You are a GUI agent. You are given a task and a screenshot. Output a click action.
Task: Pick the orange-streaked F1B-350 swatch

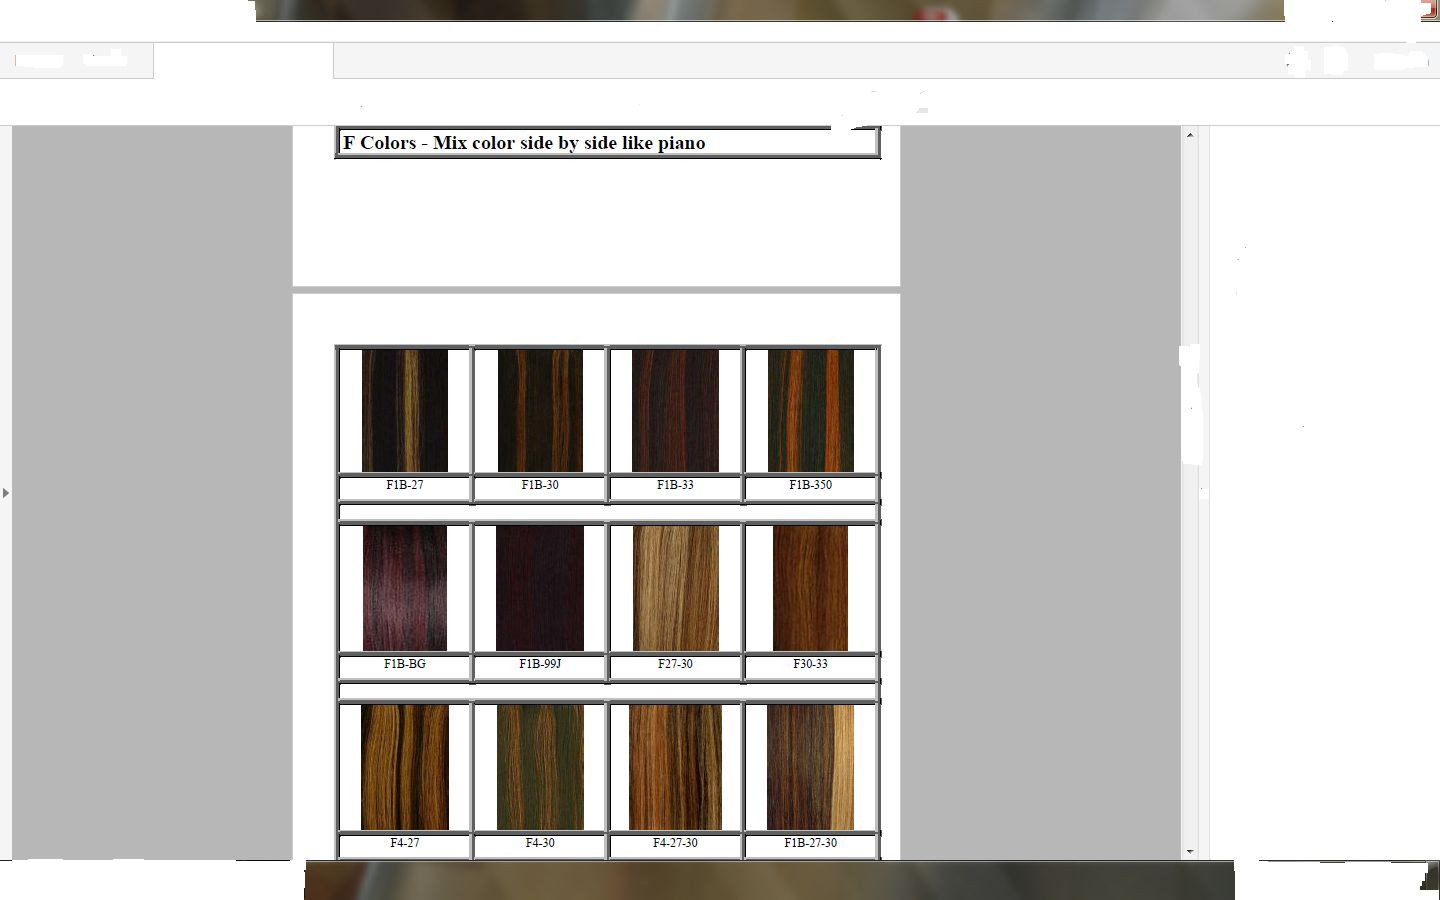811,410
